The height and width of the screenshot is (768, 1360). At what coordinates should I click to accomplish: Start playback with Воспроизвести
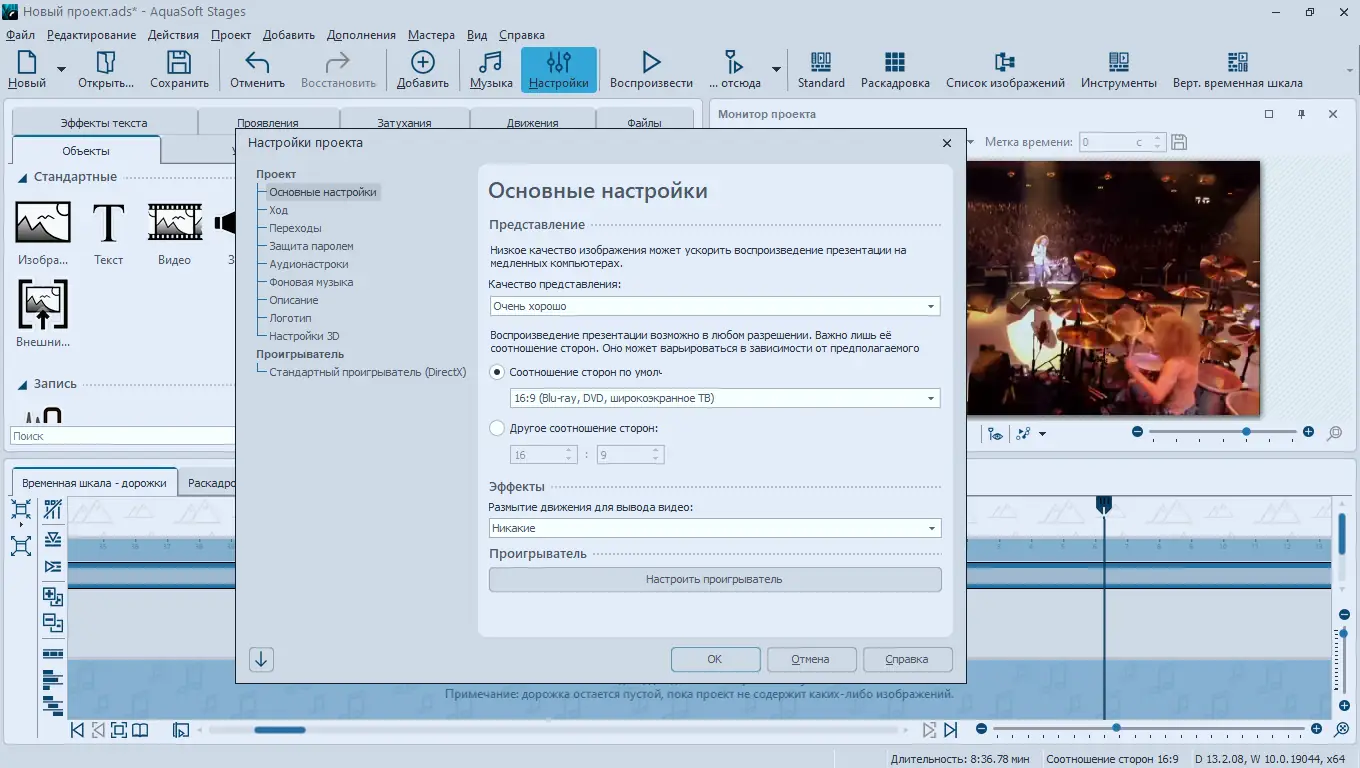click(x=651, y=70)
